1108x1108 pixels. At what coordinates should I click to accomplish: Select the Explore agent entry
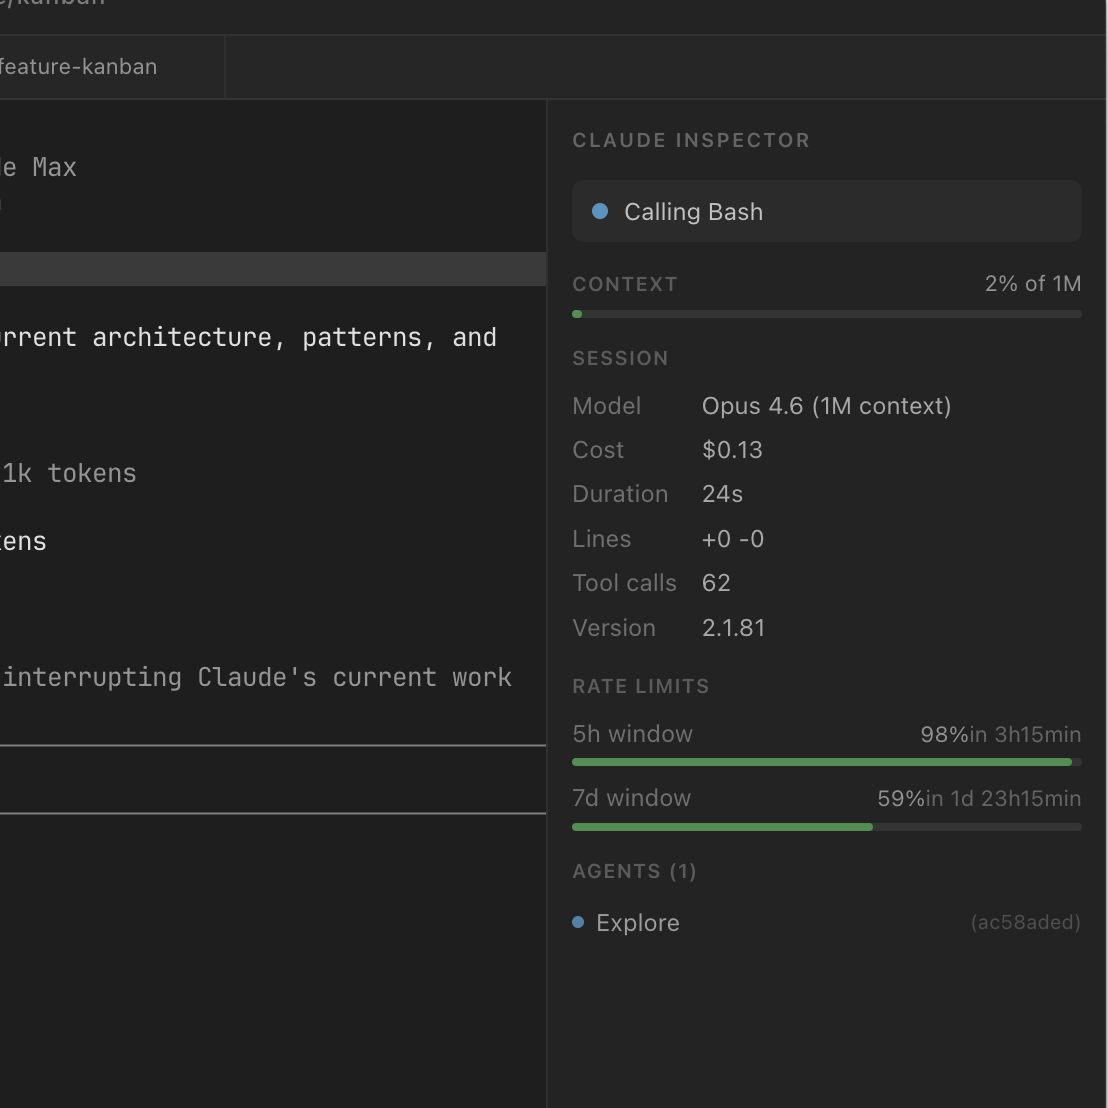click(637, 922)
